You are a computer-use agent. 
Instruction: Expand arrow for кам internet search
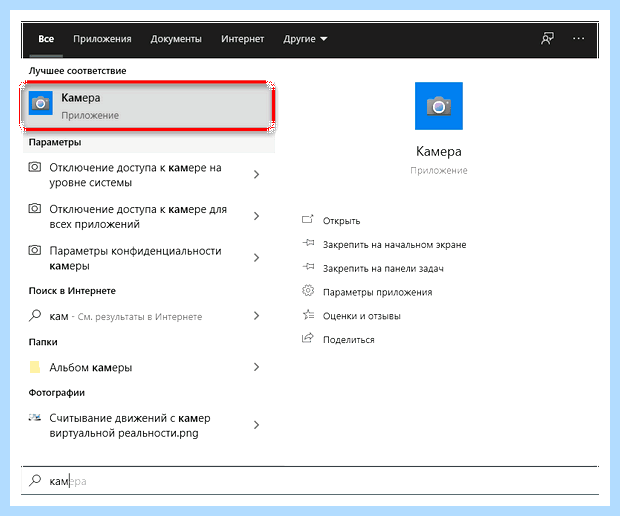tap(256, 316)
